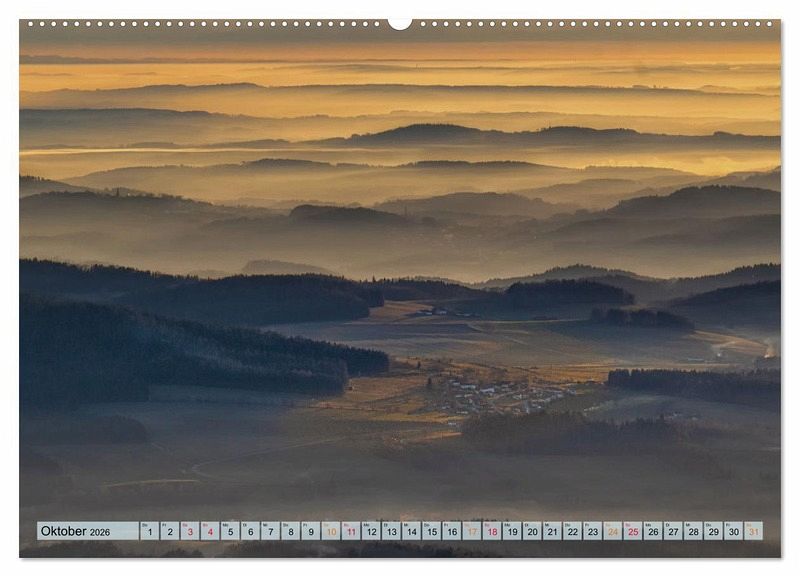This screenshot has height=577, width=800.
Task: Select day 28 in the calendar strip
Action: click(x=693, y=531)
